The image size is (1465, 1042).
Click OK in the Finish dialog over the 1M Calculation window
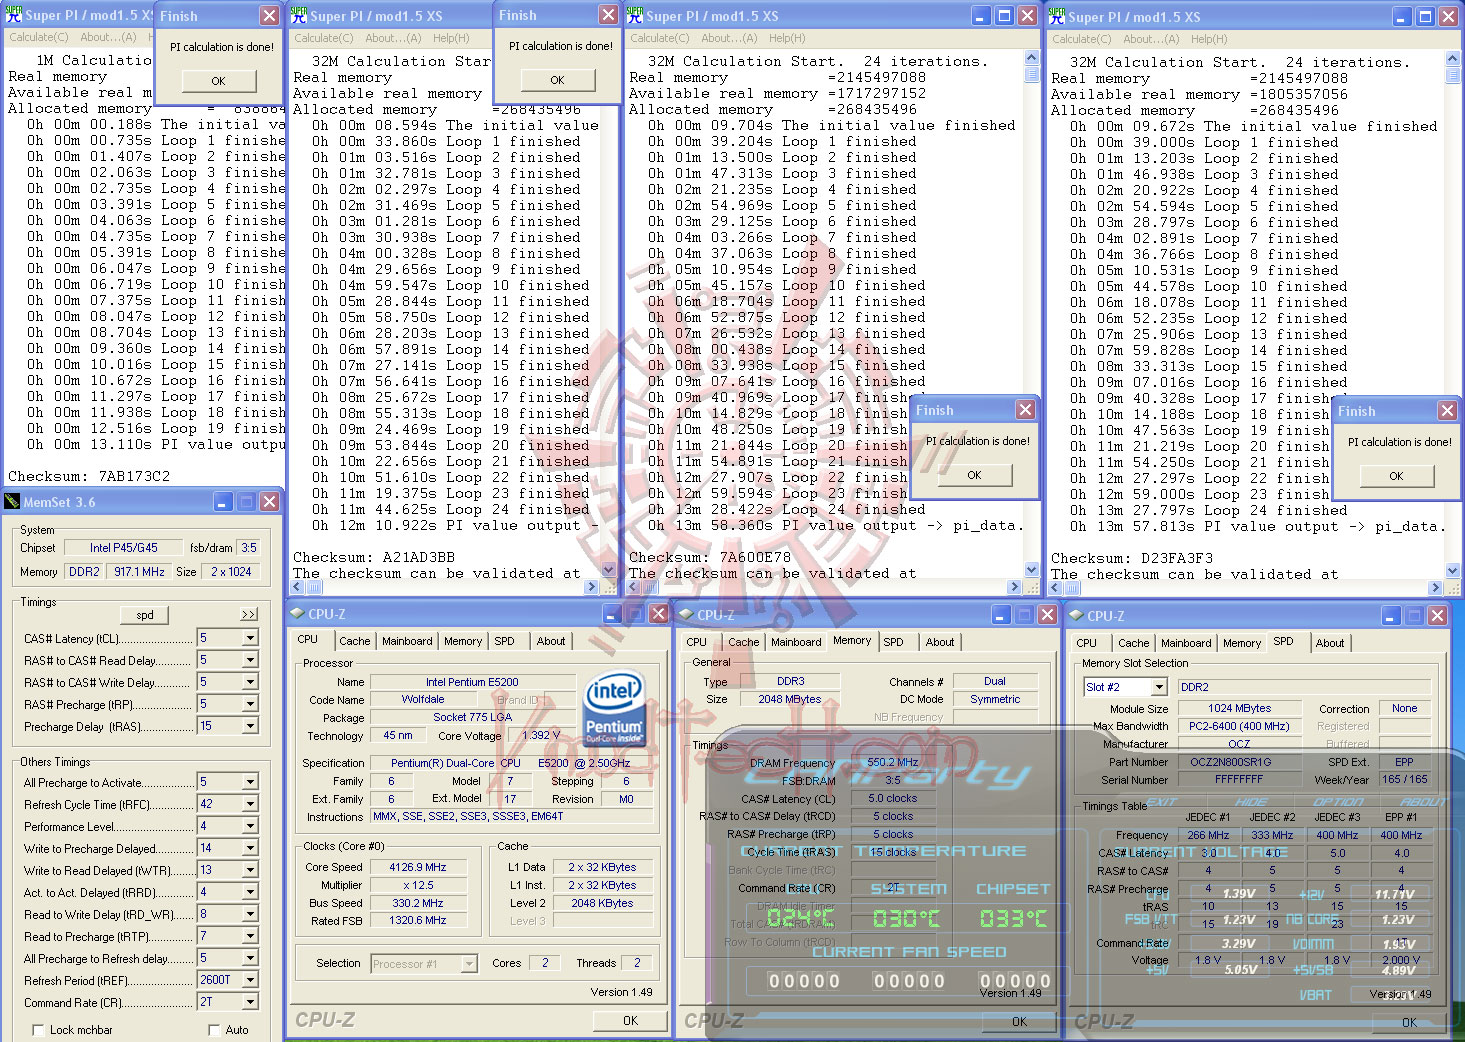click(x=218, y=81)
